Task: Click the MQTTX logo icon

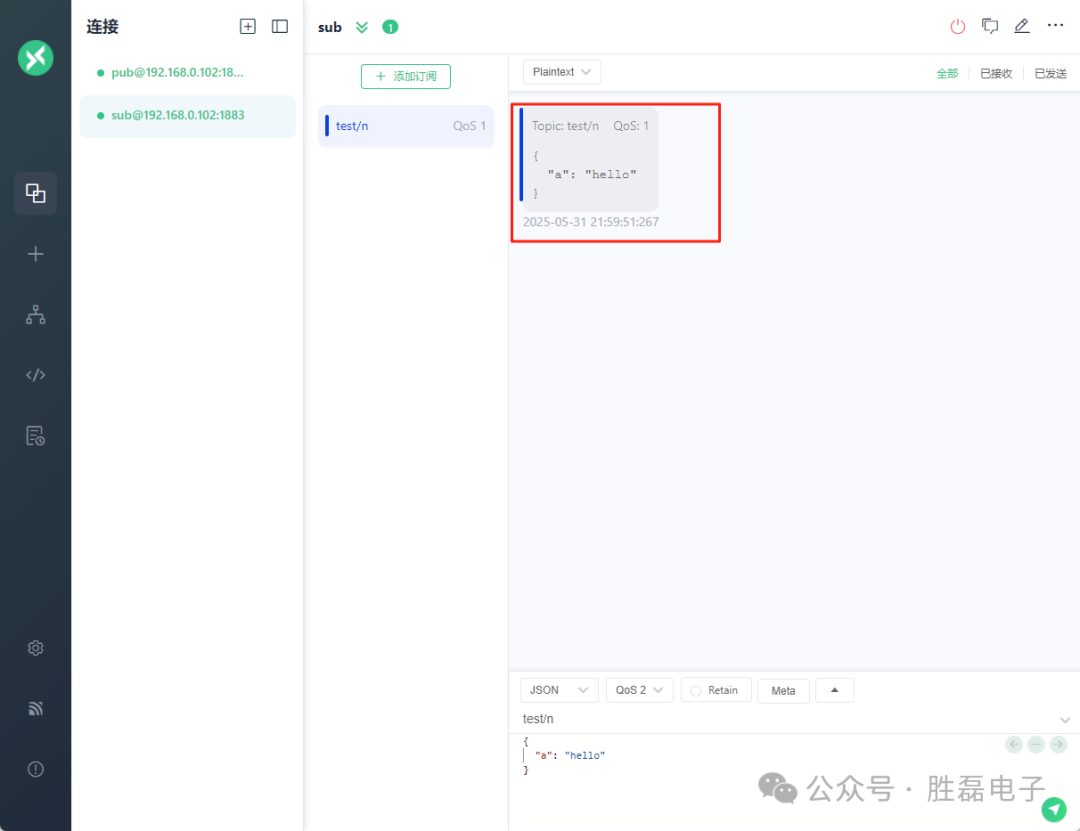Action: 35,58
